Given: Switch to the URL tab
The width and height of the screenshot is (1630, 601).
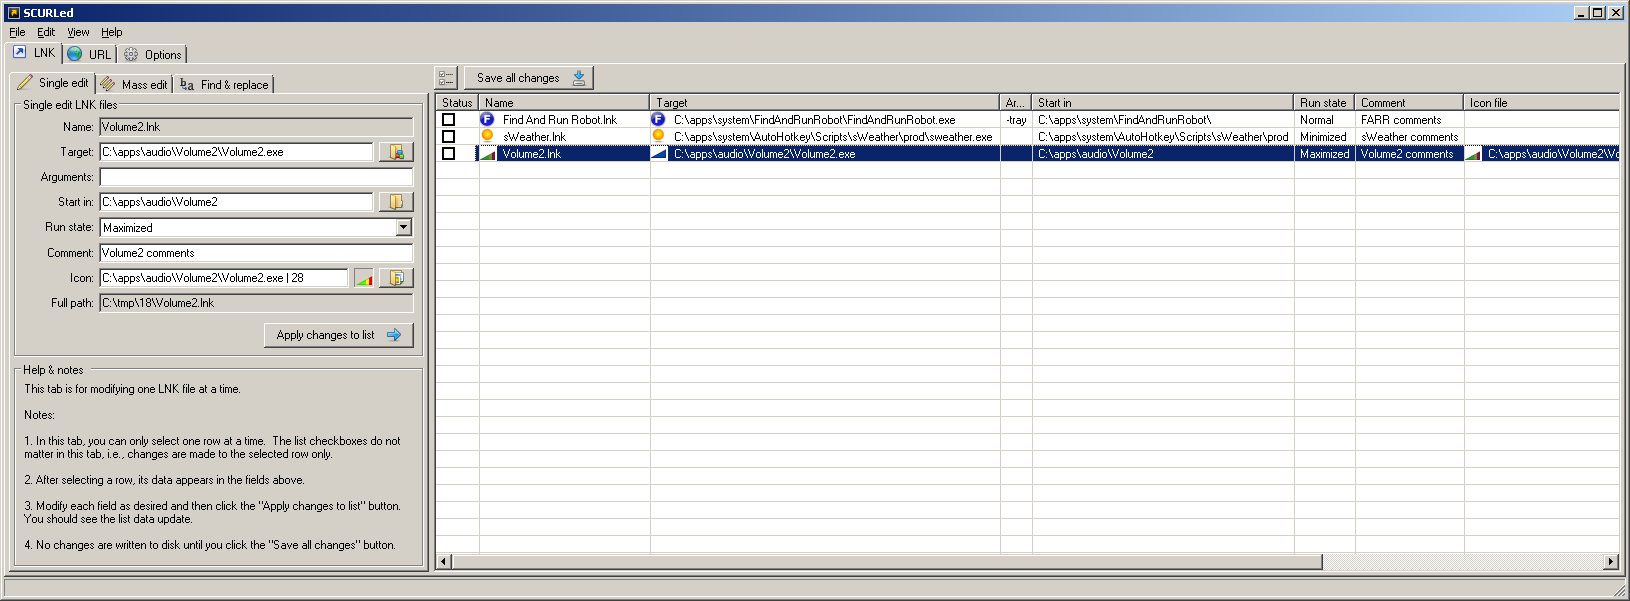Looking at the screenshot, I should click(x=89, y=55).
